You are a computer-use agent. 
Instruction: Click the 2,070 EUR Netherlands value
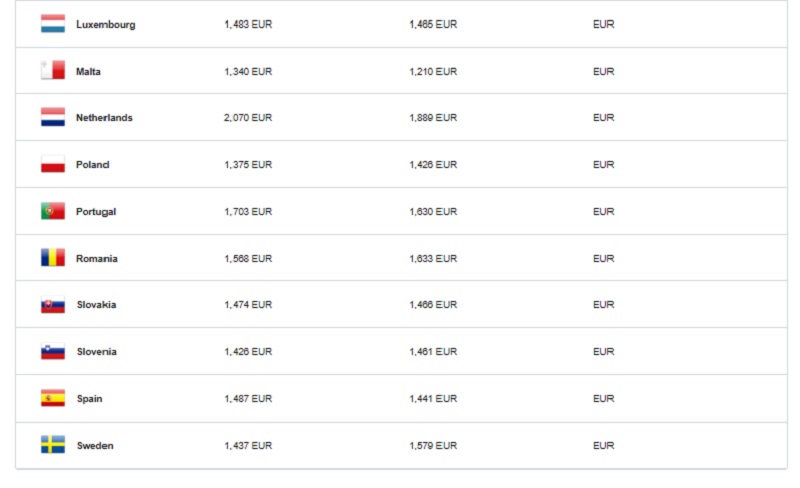coord(248,118)
